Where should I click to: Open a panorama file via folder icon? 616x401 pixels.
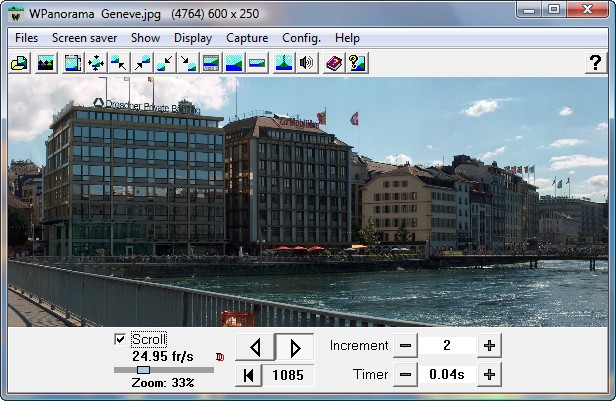[x=19, y=63]
